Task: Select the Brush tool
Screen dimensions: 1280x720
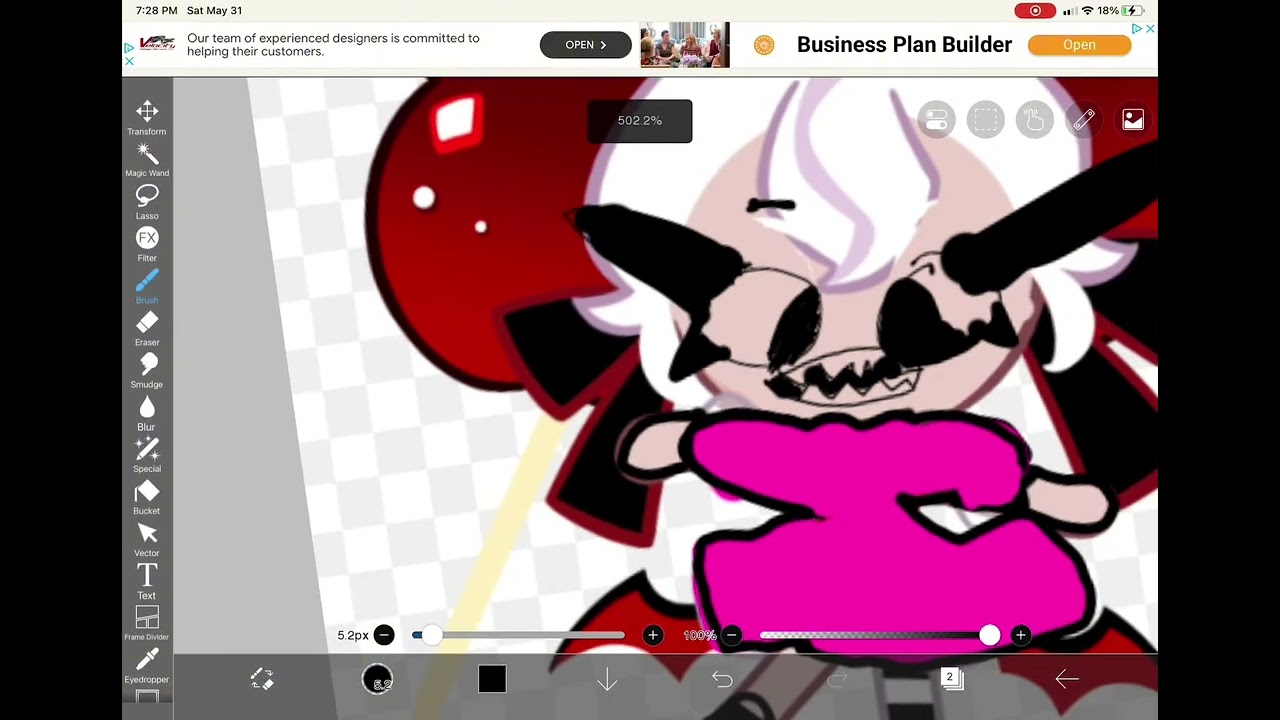Action: (147, 286)
